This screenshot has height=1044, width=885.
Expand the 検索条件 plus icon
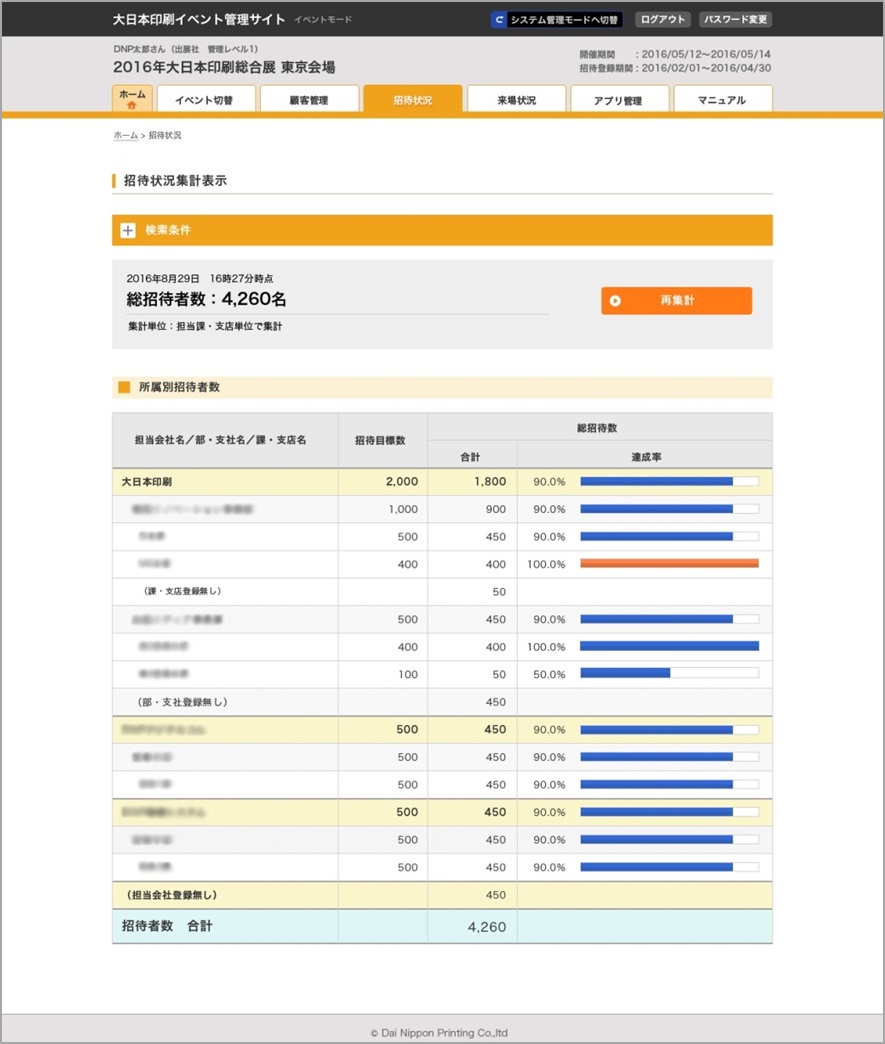[x=128, y=230]
